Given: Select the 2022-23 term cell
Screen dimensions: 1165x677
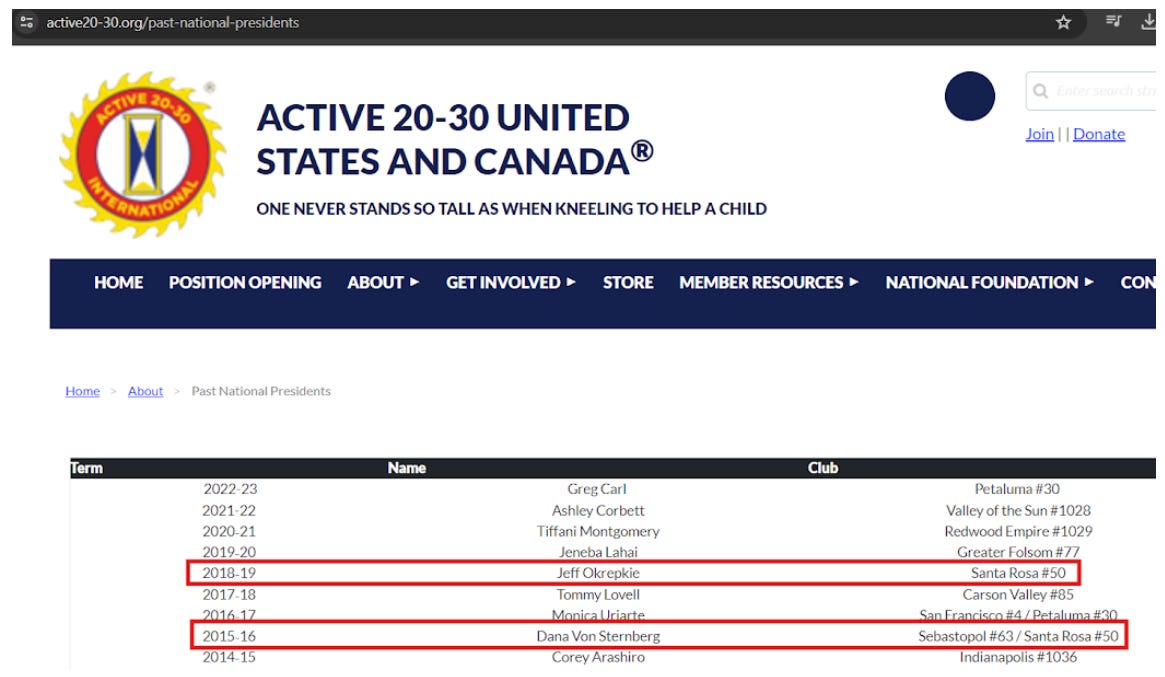Looking at the screenshot, I should click(x=230, y=489).
